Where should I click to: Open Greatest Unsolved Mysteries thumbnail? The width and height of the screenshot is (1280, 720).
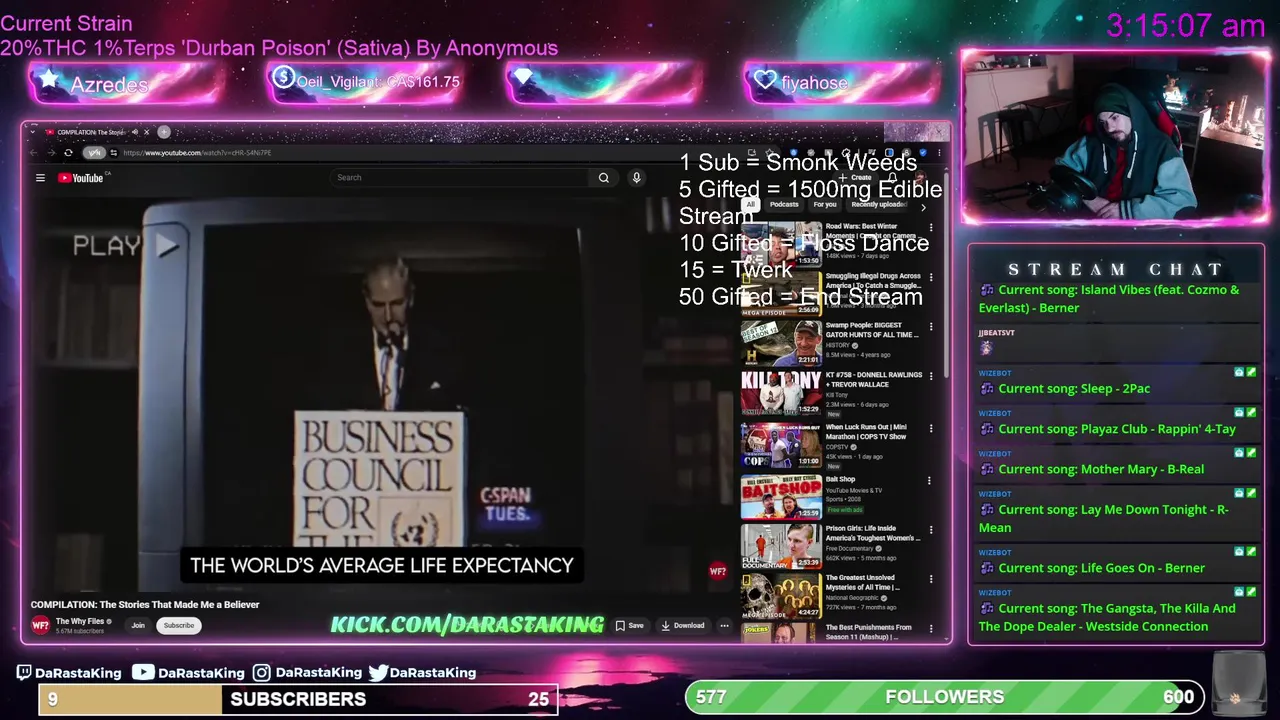pyautogui.click(x=781, y=596)
